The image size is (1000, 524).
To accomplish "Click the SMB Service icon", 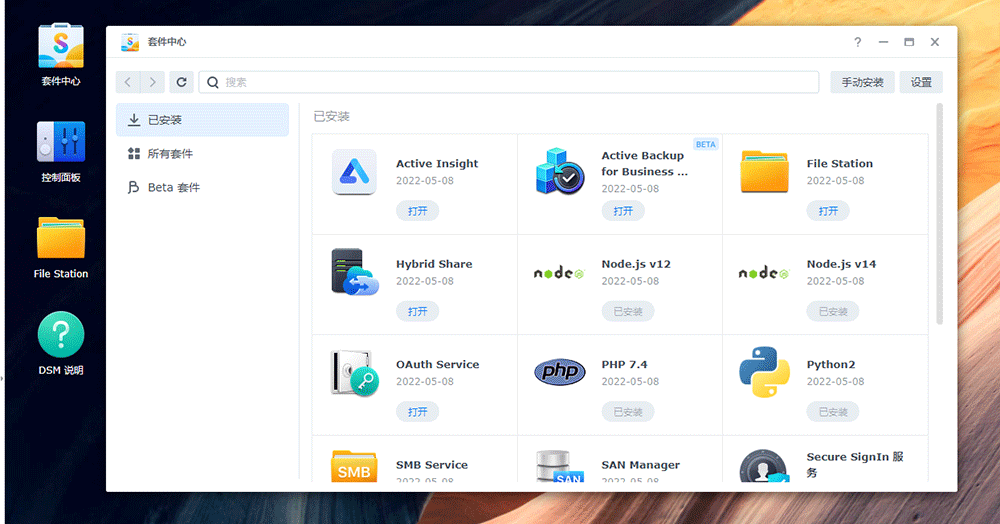I will 354,467.
